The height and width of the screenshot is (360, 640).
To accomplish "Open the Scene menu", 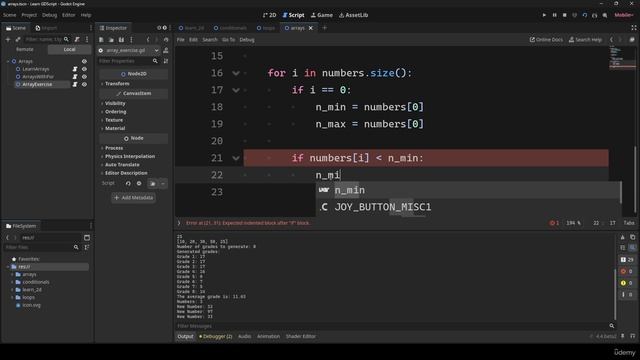I will pos(10,15).
